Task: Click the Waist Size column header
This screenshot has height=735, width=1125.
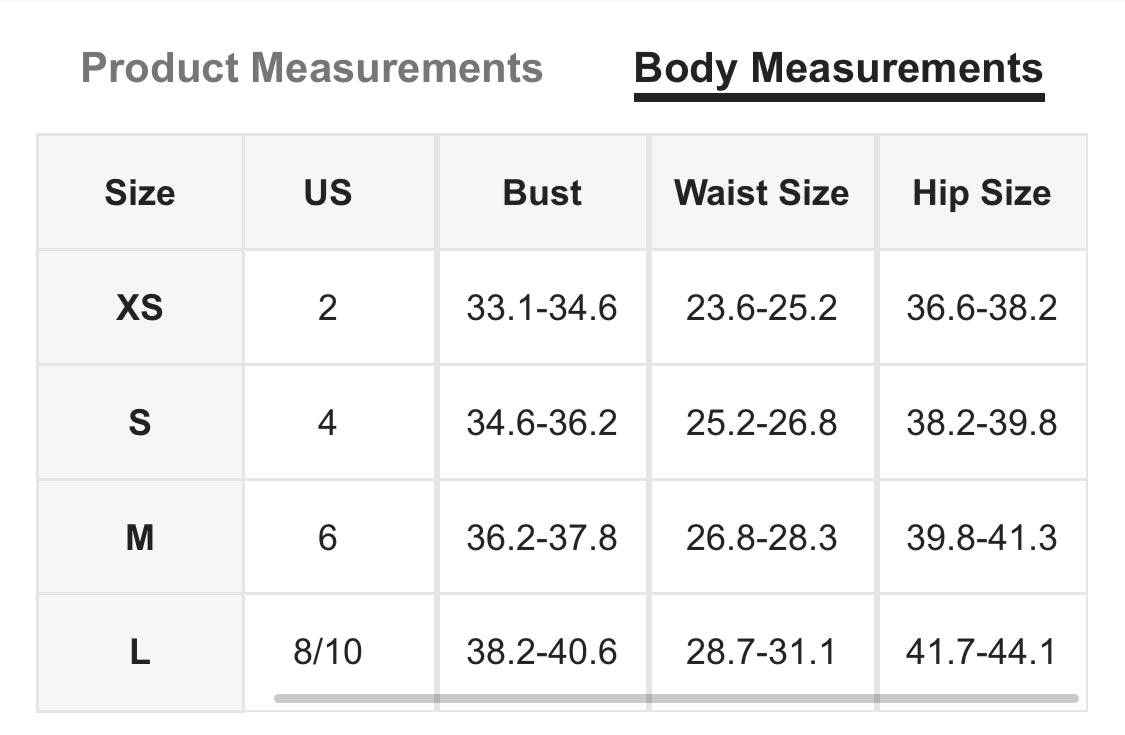Action: (761, 192)
